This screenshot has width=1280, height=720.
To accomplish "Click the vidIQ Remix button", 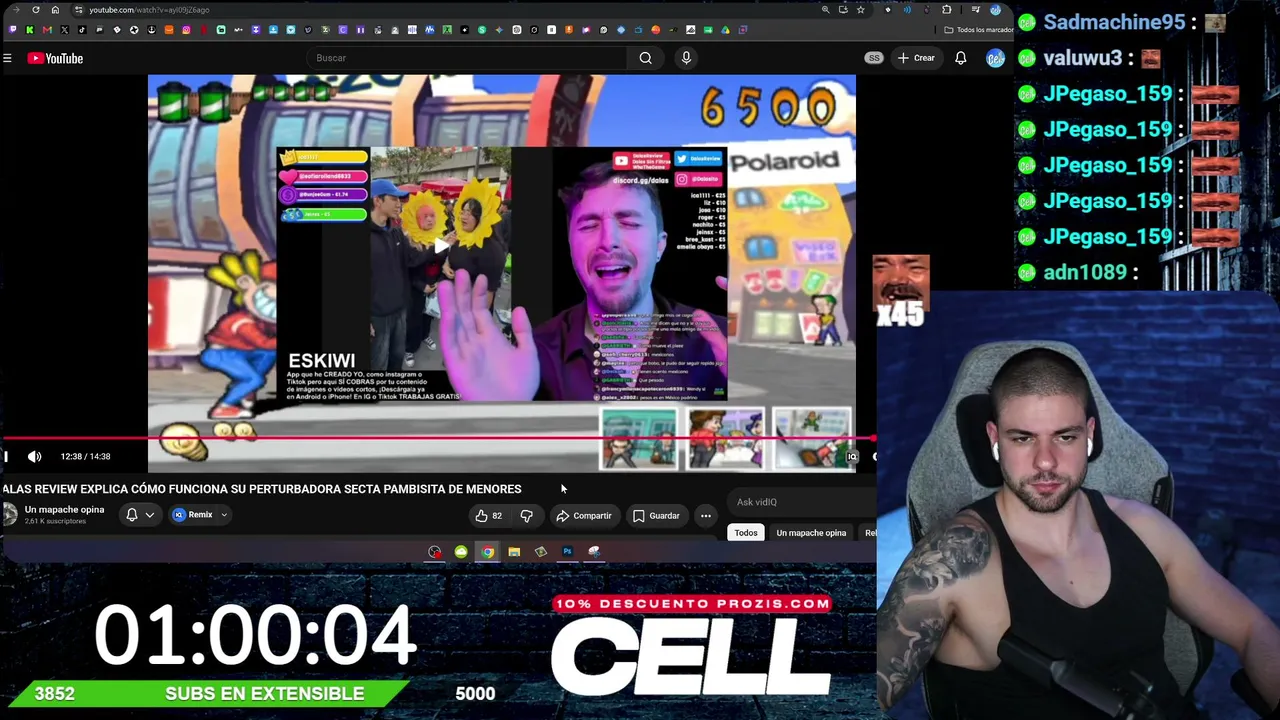I will pos(193,515).
